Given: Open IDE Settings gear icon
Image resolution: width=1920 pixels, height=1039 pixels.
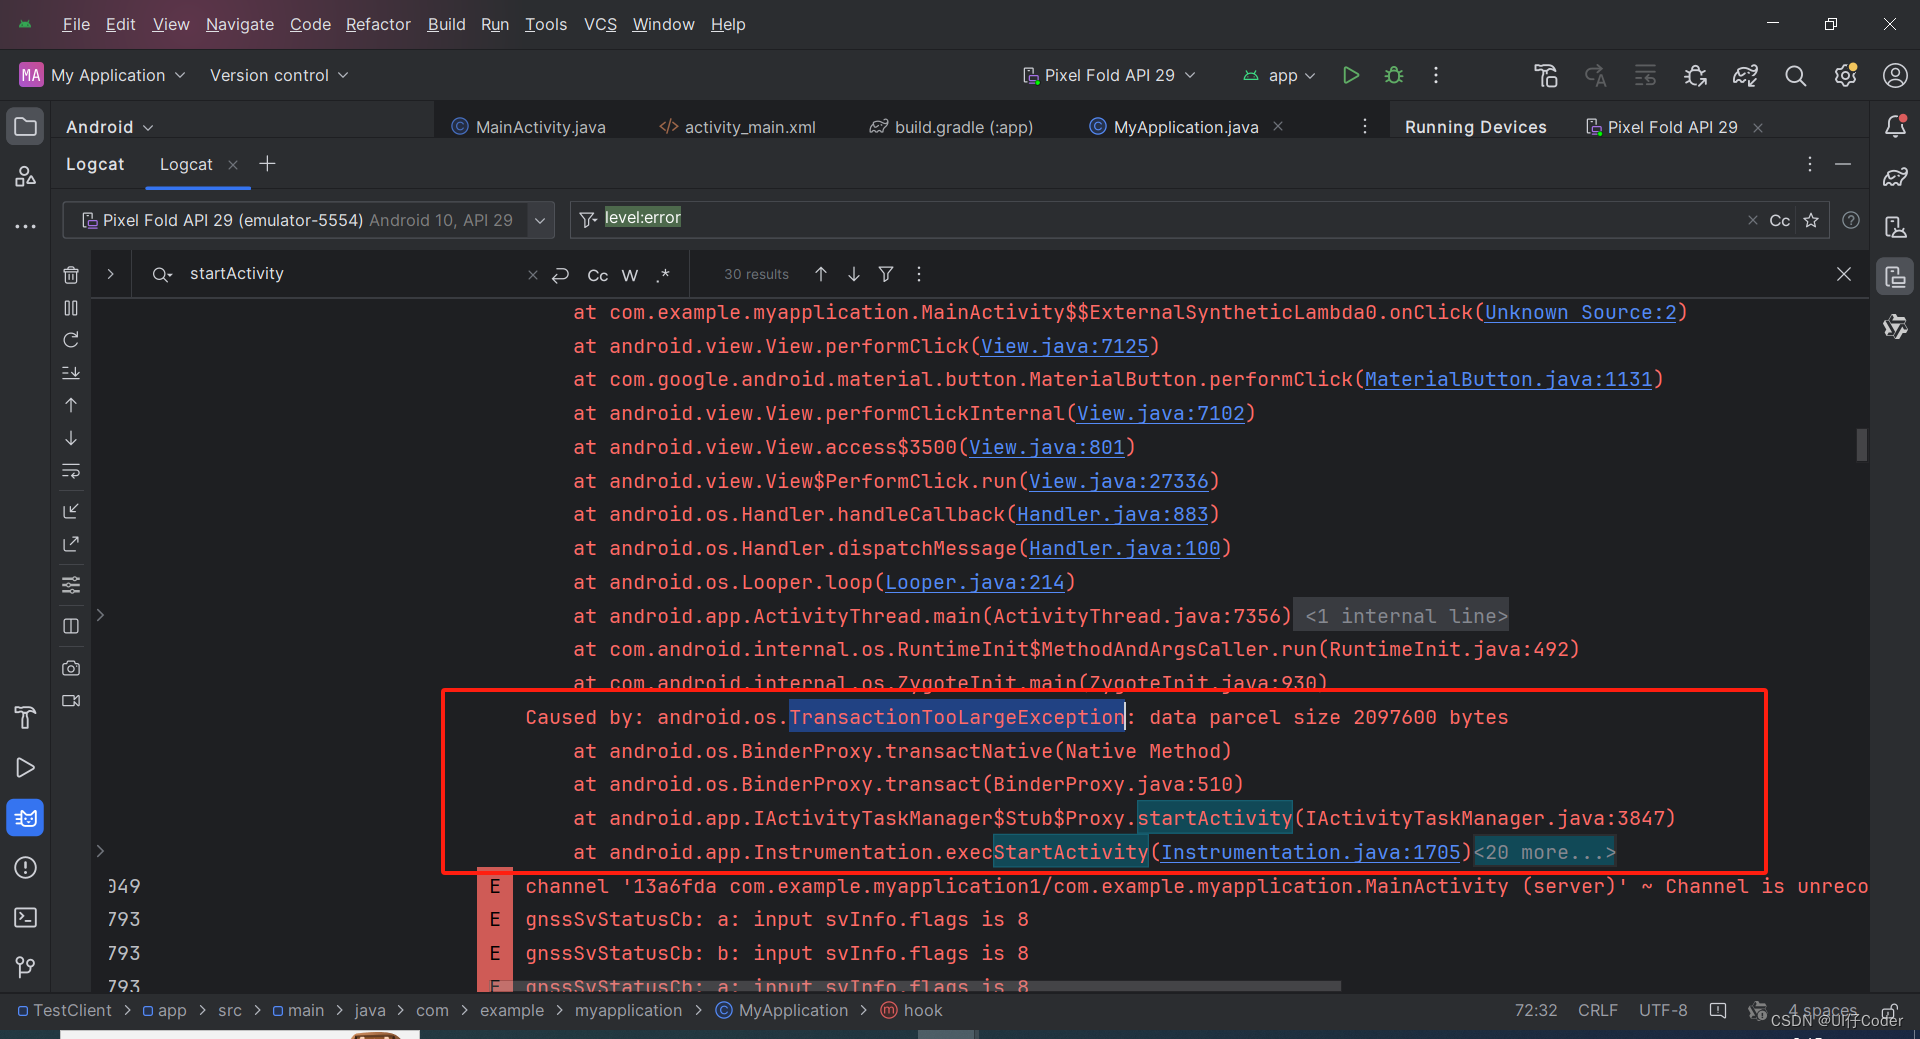Looking at the screenshot, I should 1845,75.
